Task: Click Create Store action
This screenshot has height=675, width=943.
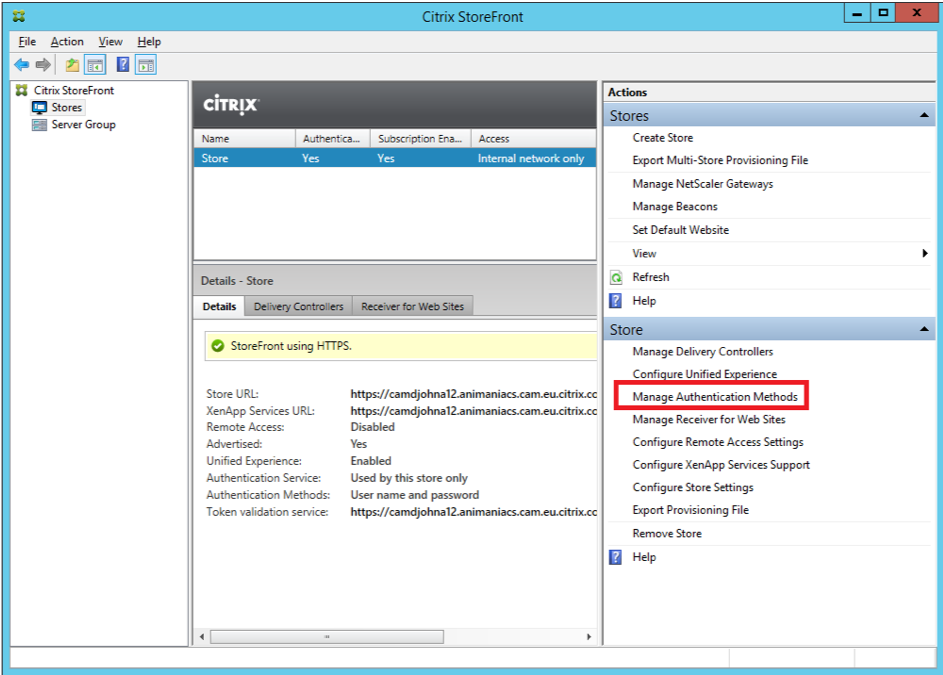Action: 662,138
